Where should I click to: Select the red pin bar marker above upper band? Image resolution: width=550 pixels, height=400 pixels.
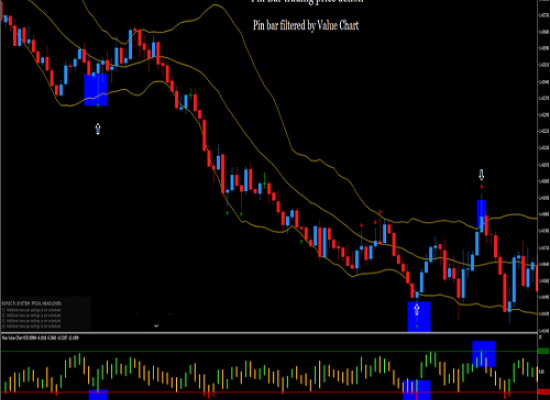pos(380,212)
